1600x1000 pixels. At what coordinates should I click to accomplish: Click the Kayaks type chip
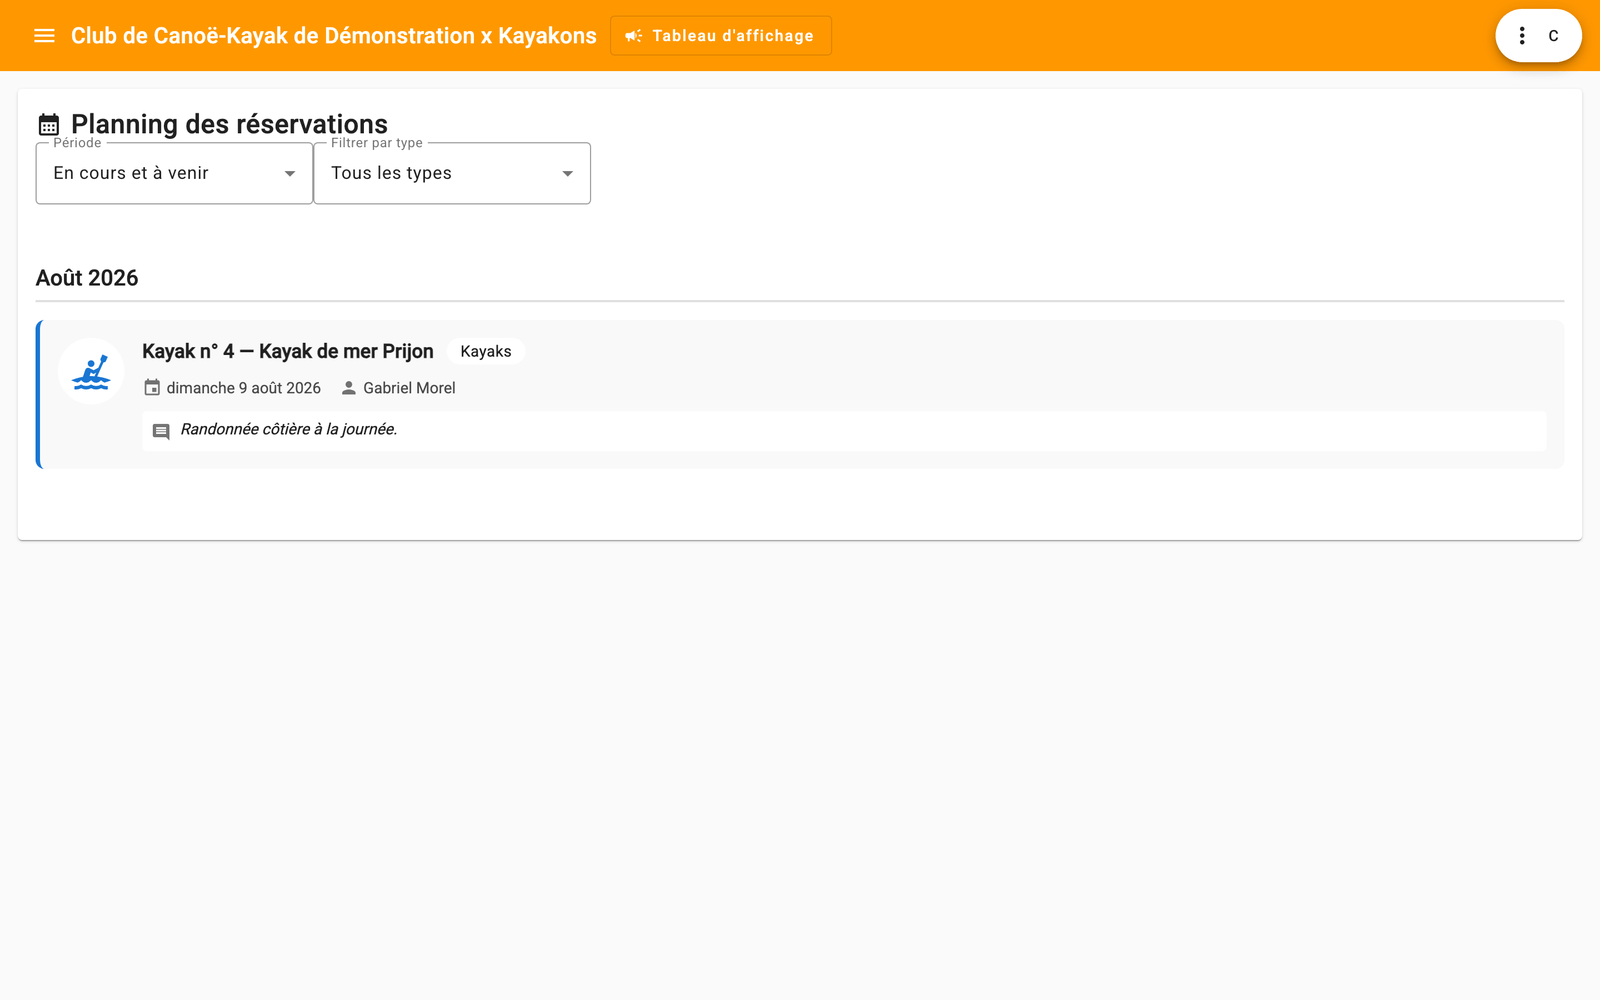coord(486,351)
